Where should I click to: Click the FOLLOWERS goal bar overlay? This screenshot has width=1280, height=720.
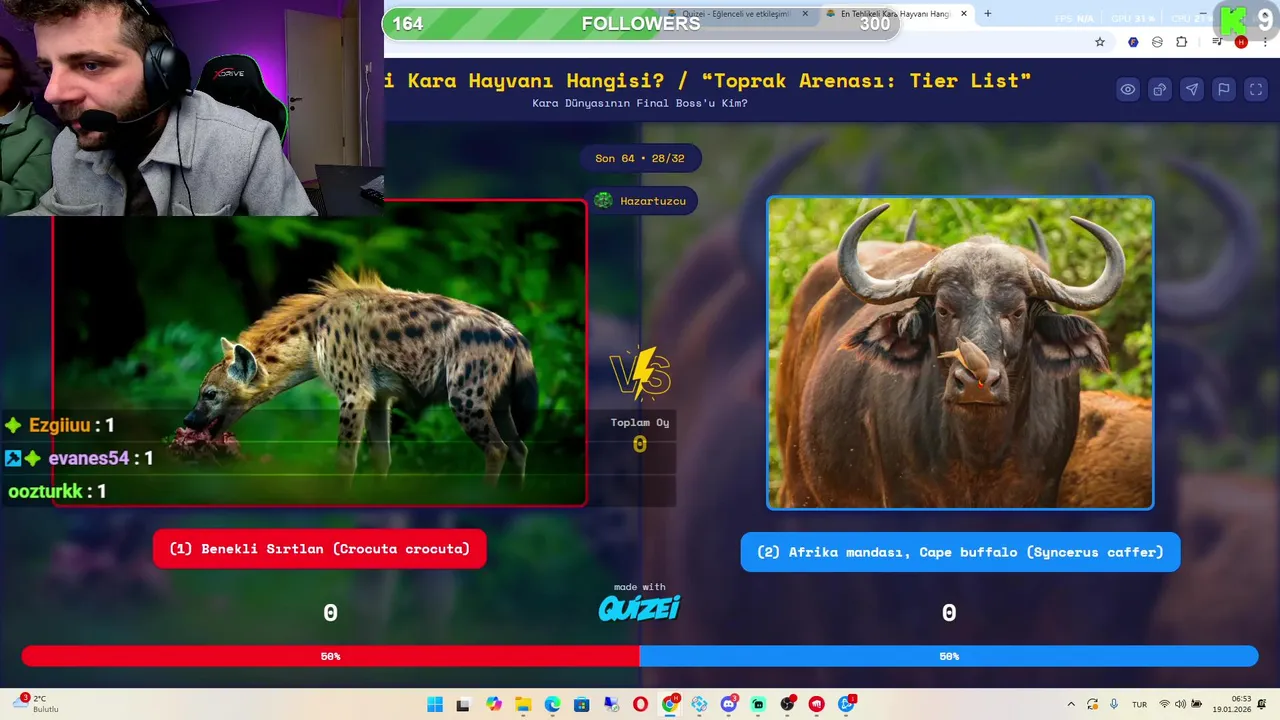point(641,24)
